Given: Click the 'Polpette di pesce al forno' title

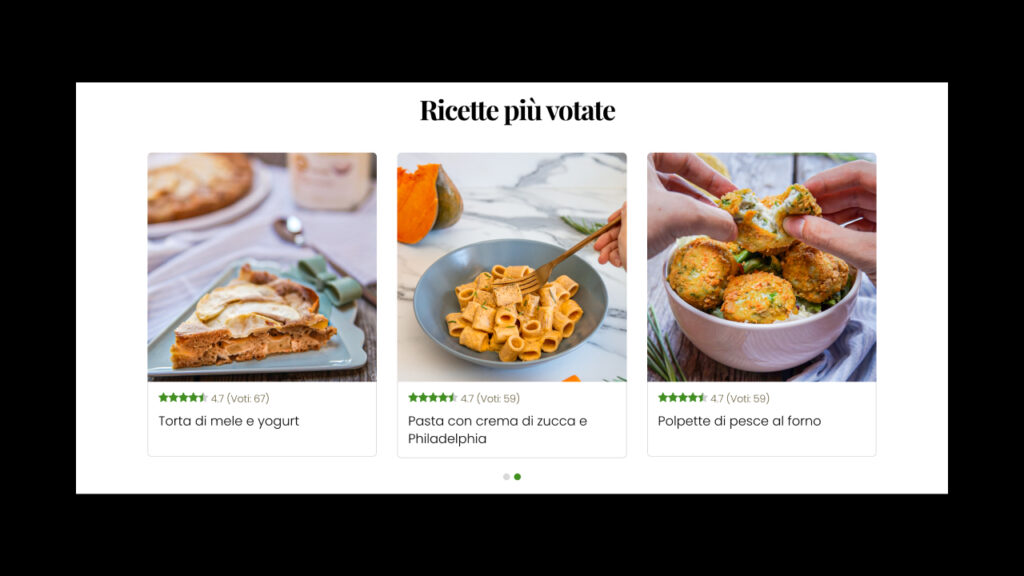Looking at the screenshot, I should [x=739, y=421].
